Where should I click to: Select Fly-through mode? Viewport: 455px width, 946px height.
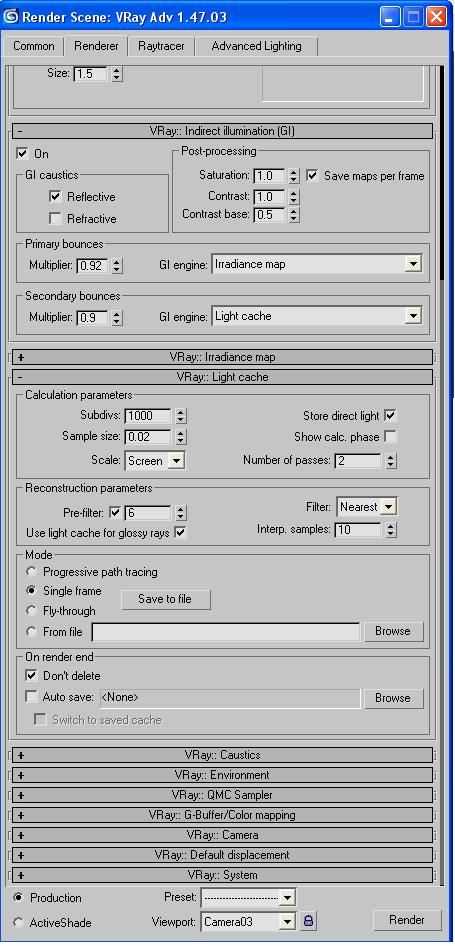(31, 611)
